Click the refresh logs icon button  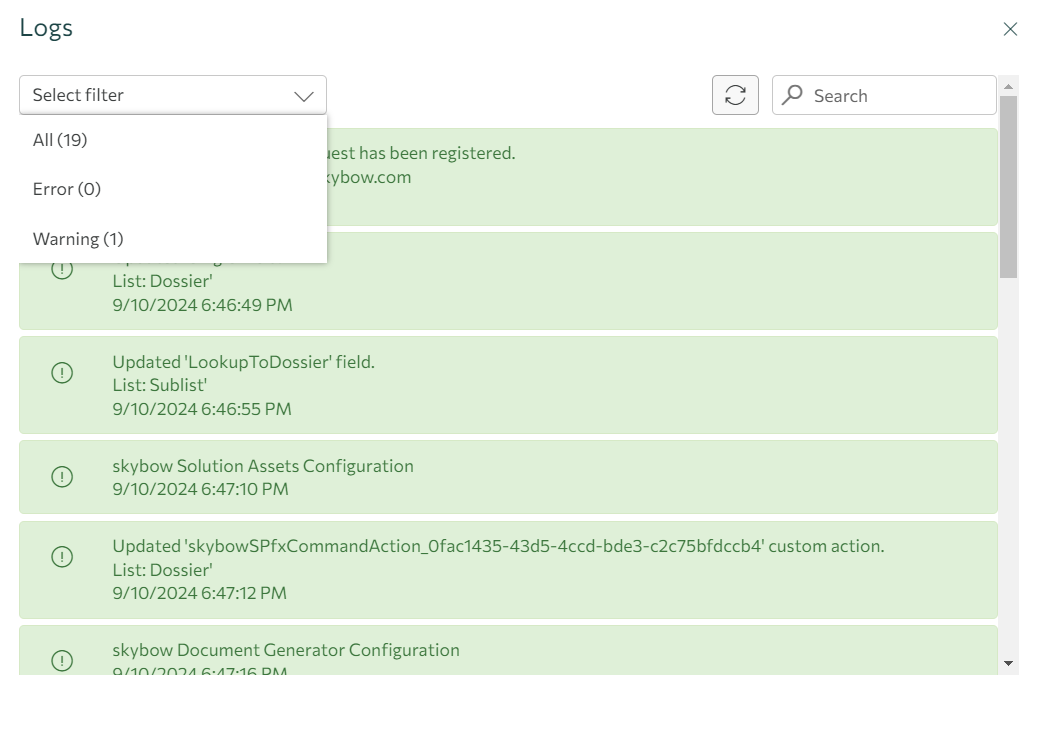(x=735, y=95)
